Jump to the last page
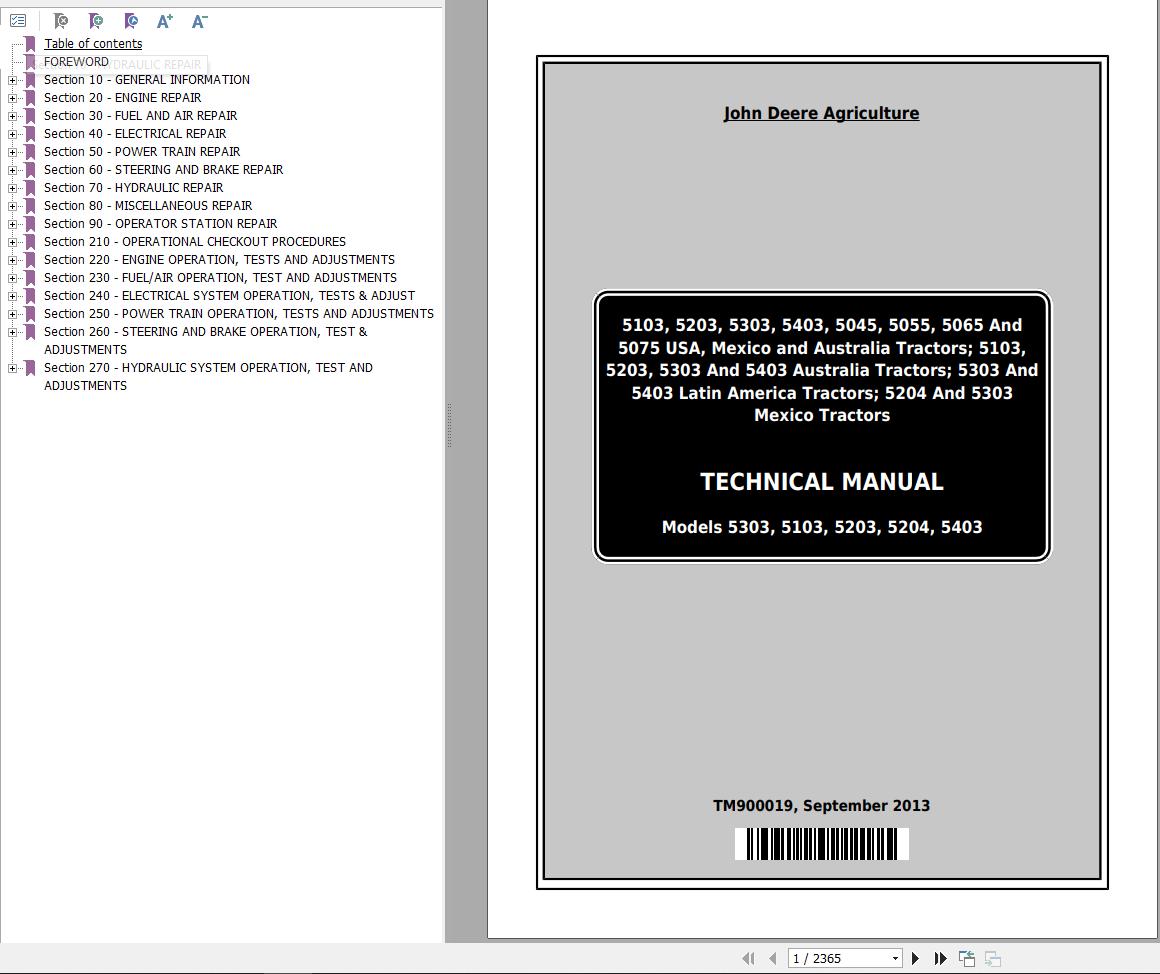1160x974 pixels. pyautogui.click(x=940, y=958)
